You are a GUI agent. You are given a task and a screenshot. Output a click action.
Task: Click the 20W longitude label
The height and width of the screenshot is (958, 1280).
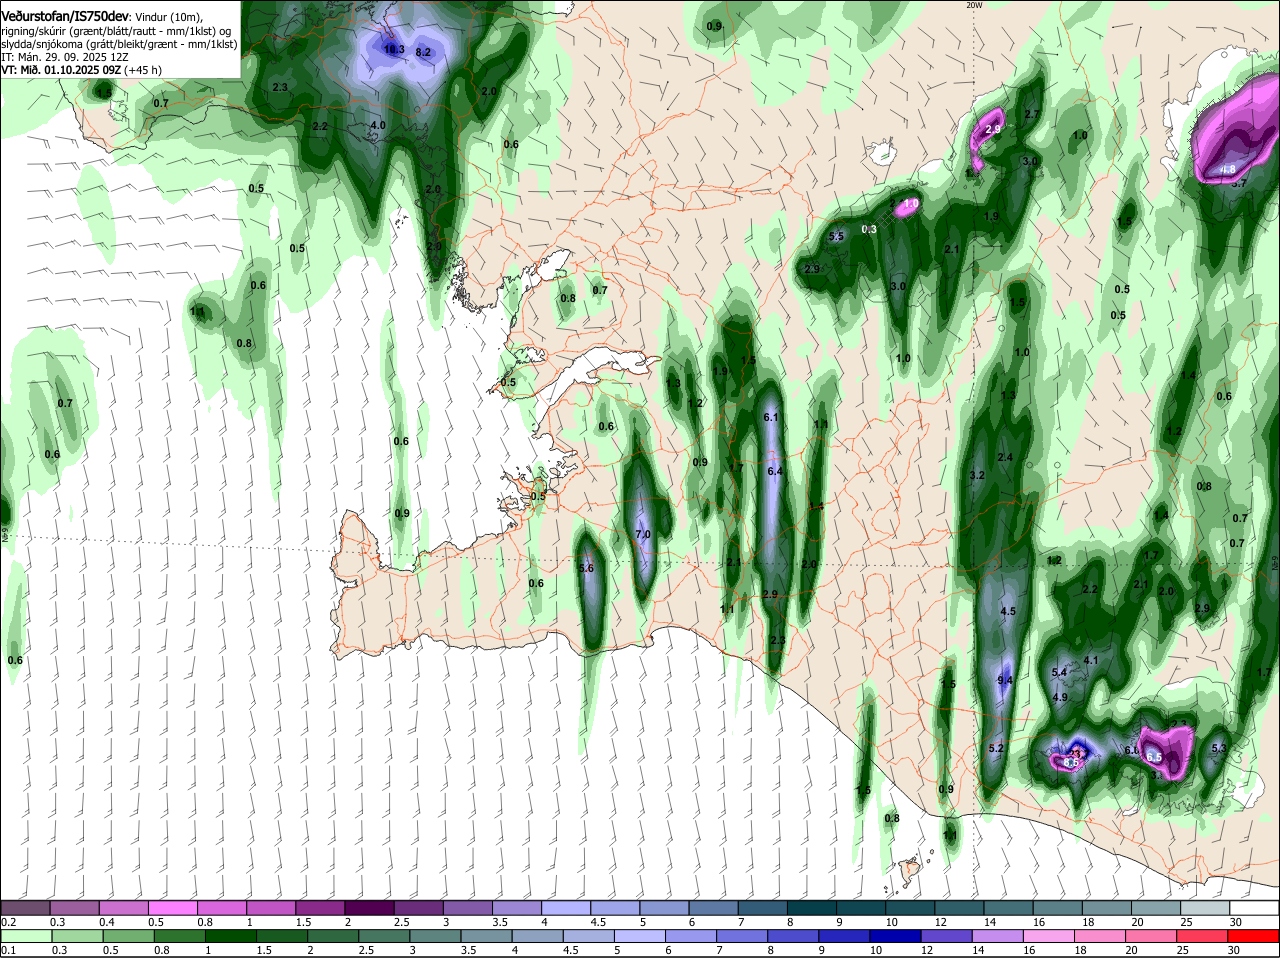click(975, 5)
